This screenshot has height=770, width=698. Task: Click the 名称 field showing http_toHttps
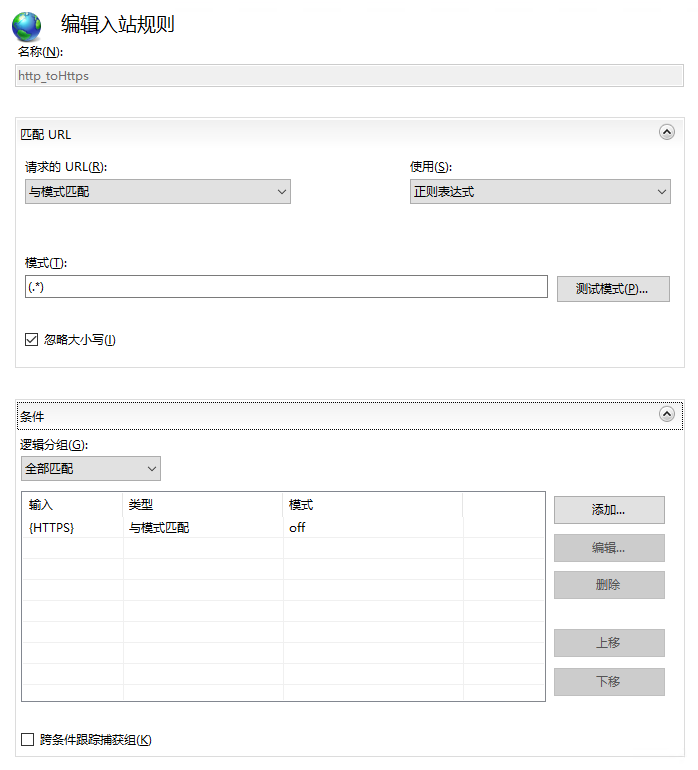point(350,75)
